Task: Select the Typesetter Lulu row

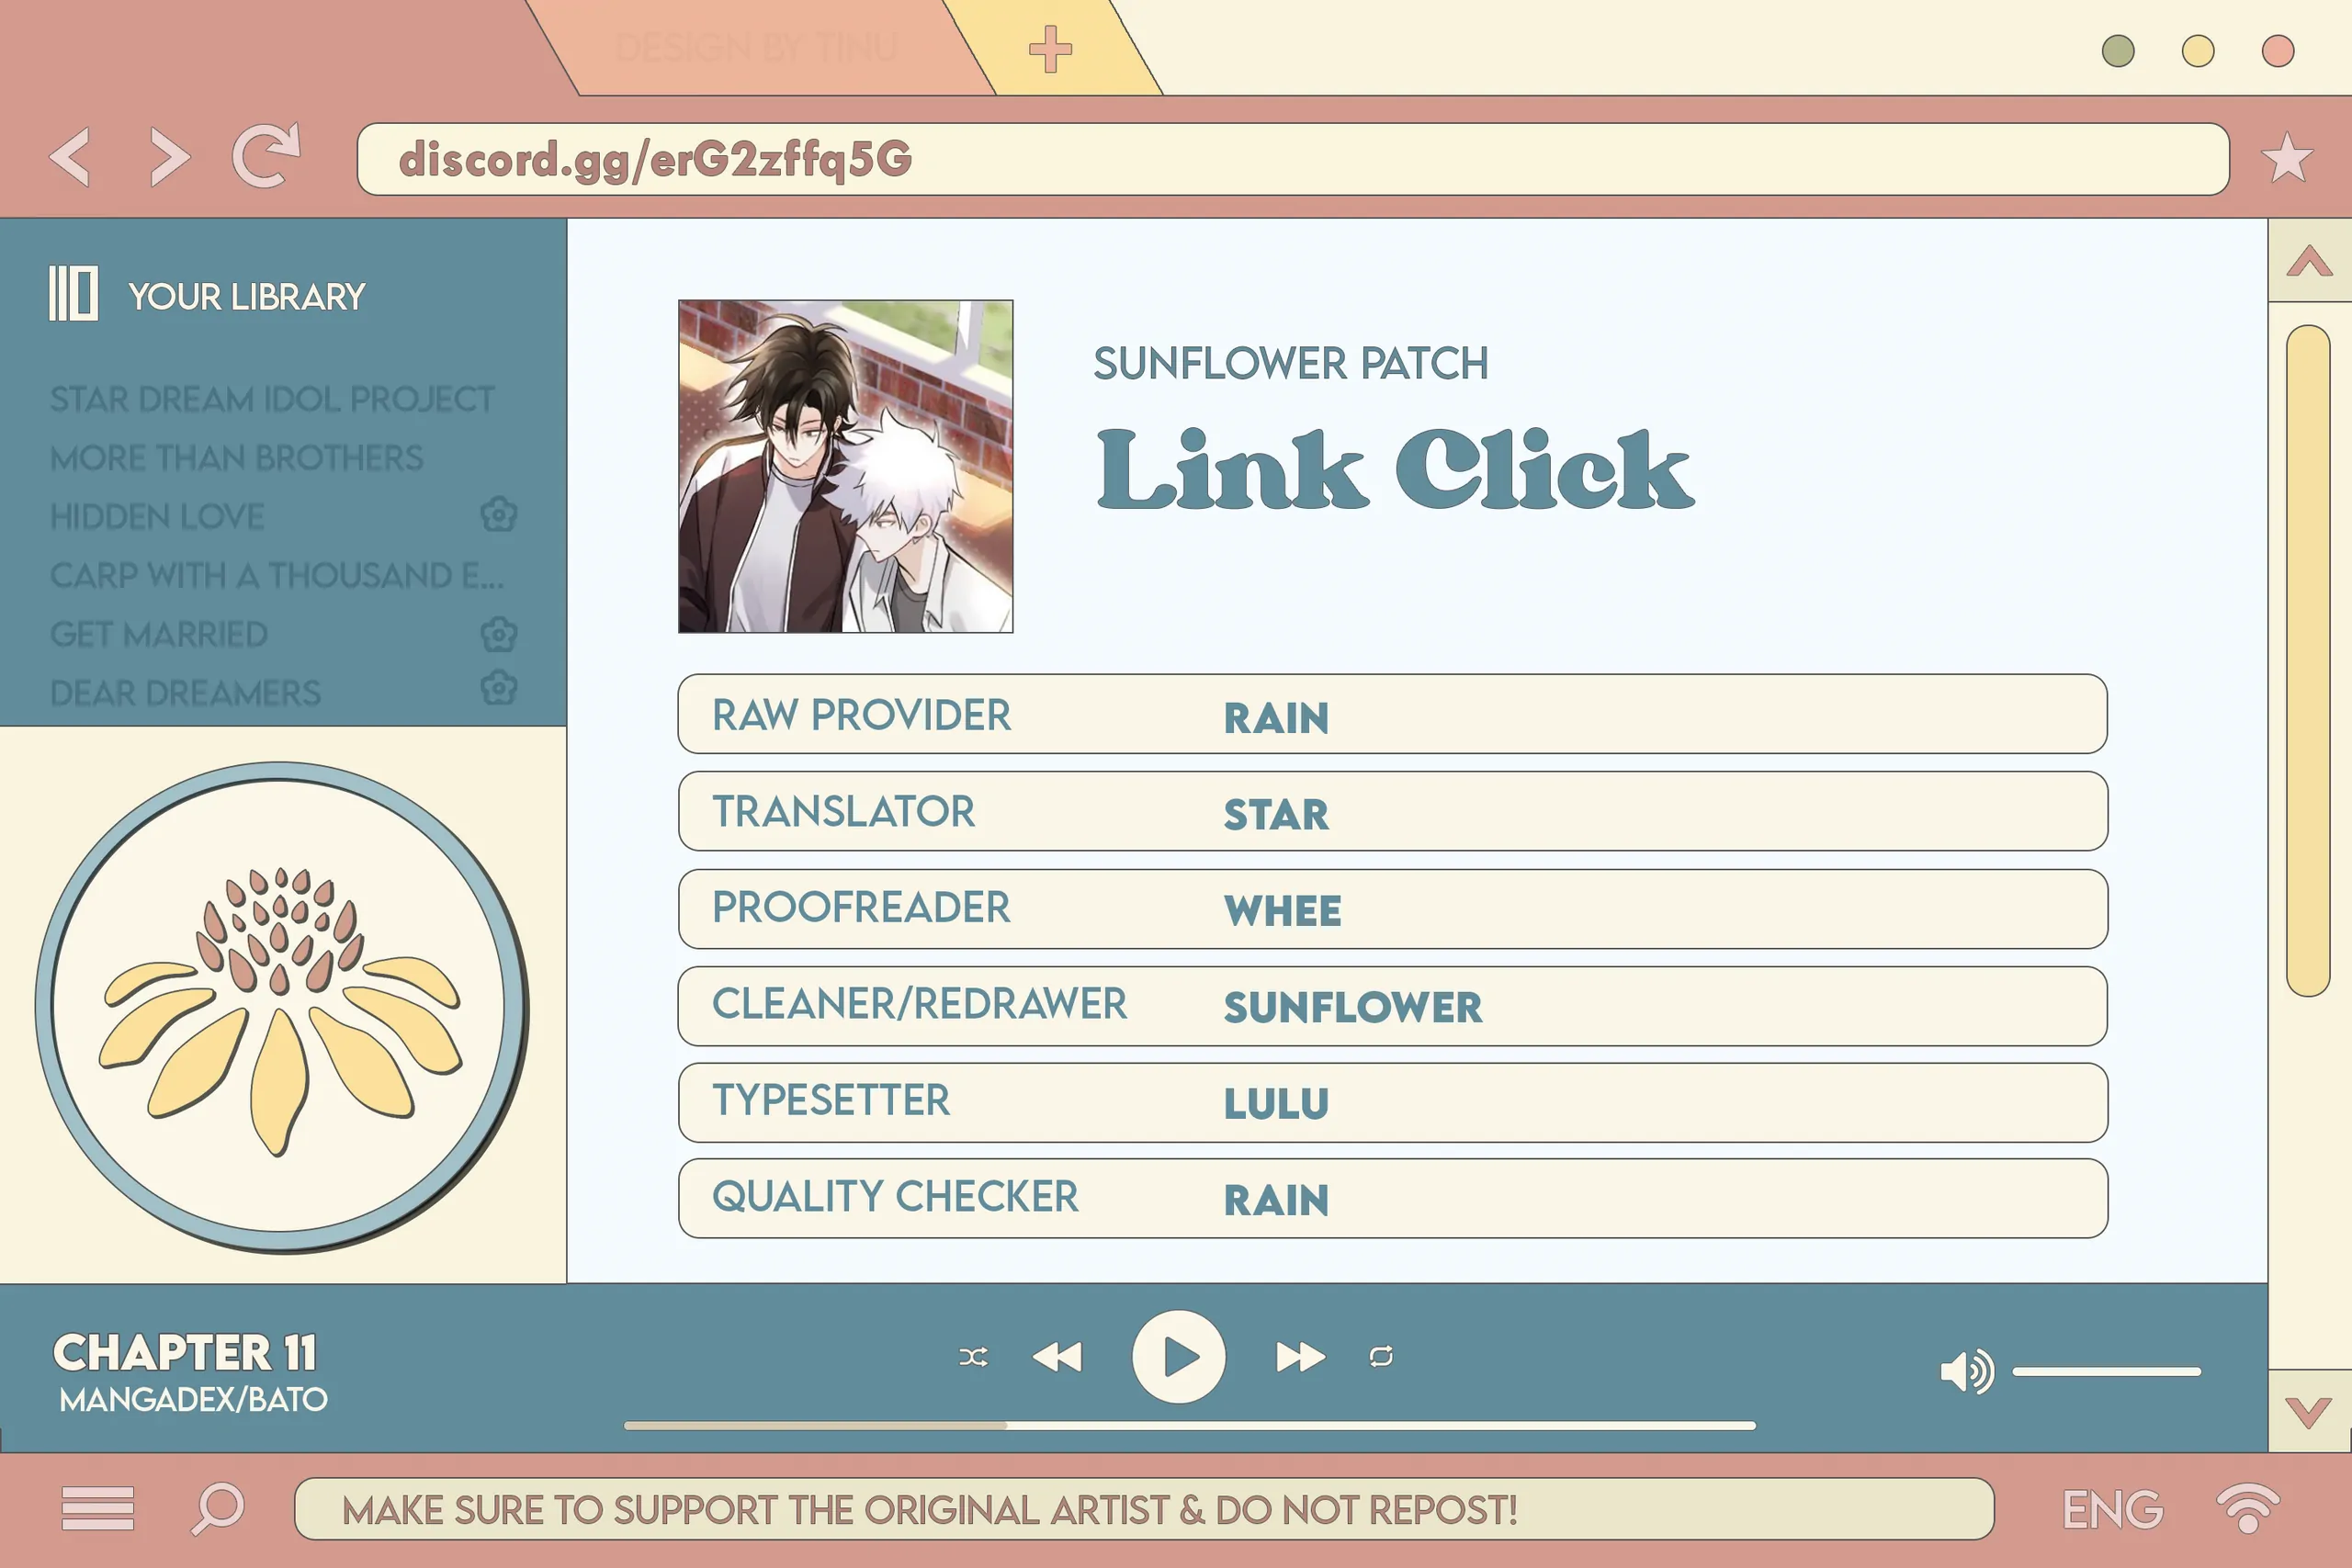Action: 1392,1102
